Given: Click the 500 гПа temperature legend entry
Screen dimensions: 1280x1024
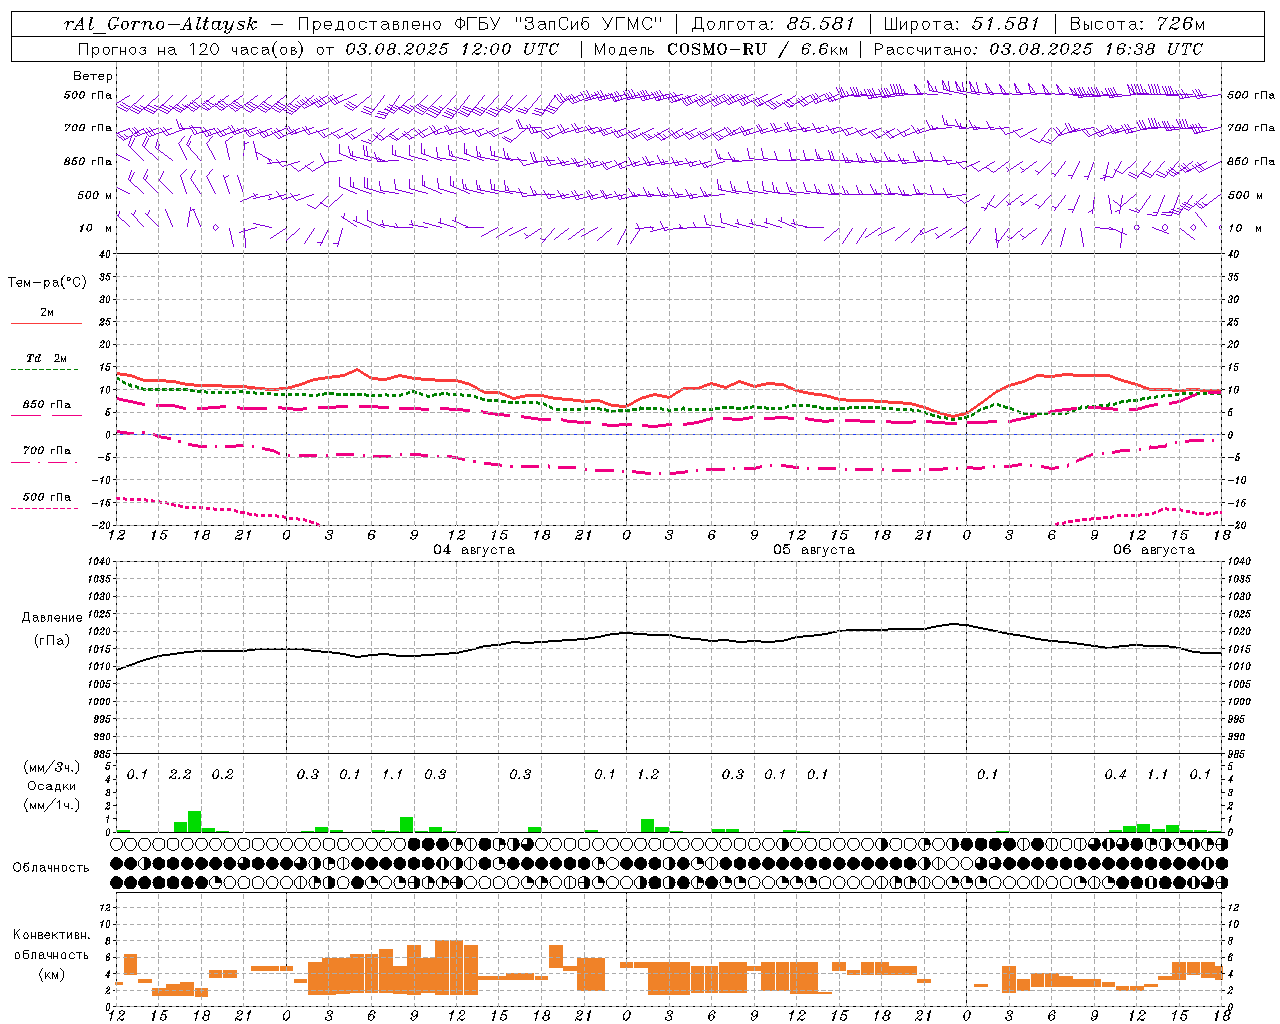Looking at the screenshot, I should (46, 501).
